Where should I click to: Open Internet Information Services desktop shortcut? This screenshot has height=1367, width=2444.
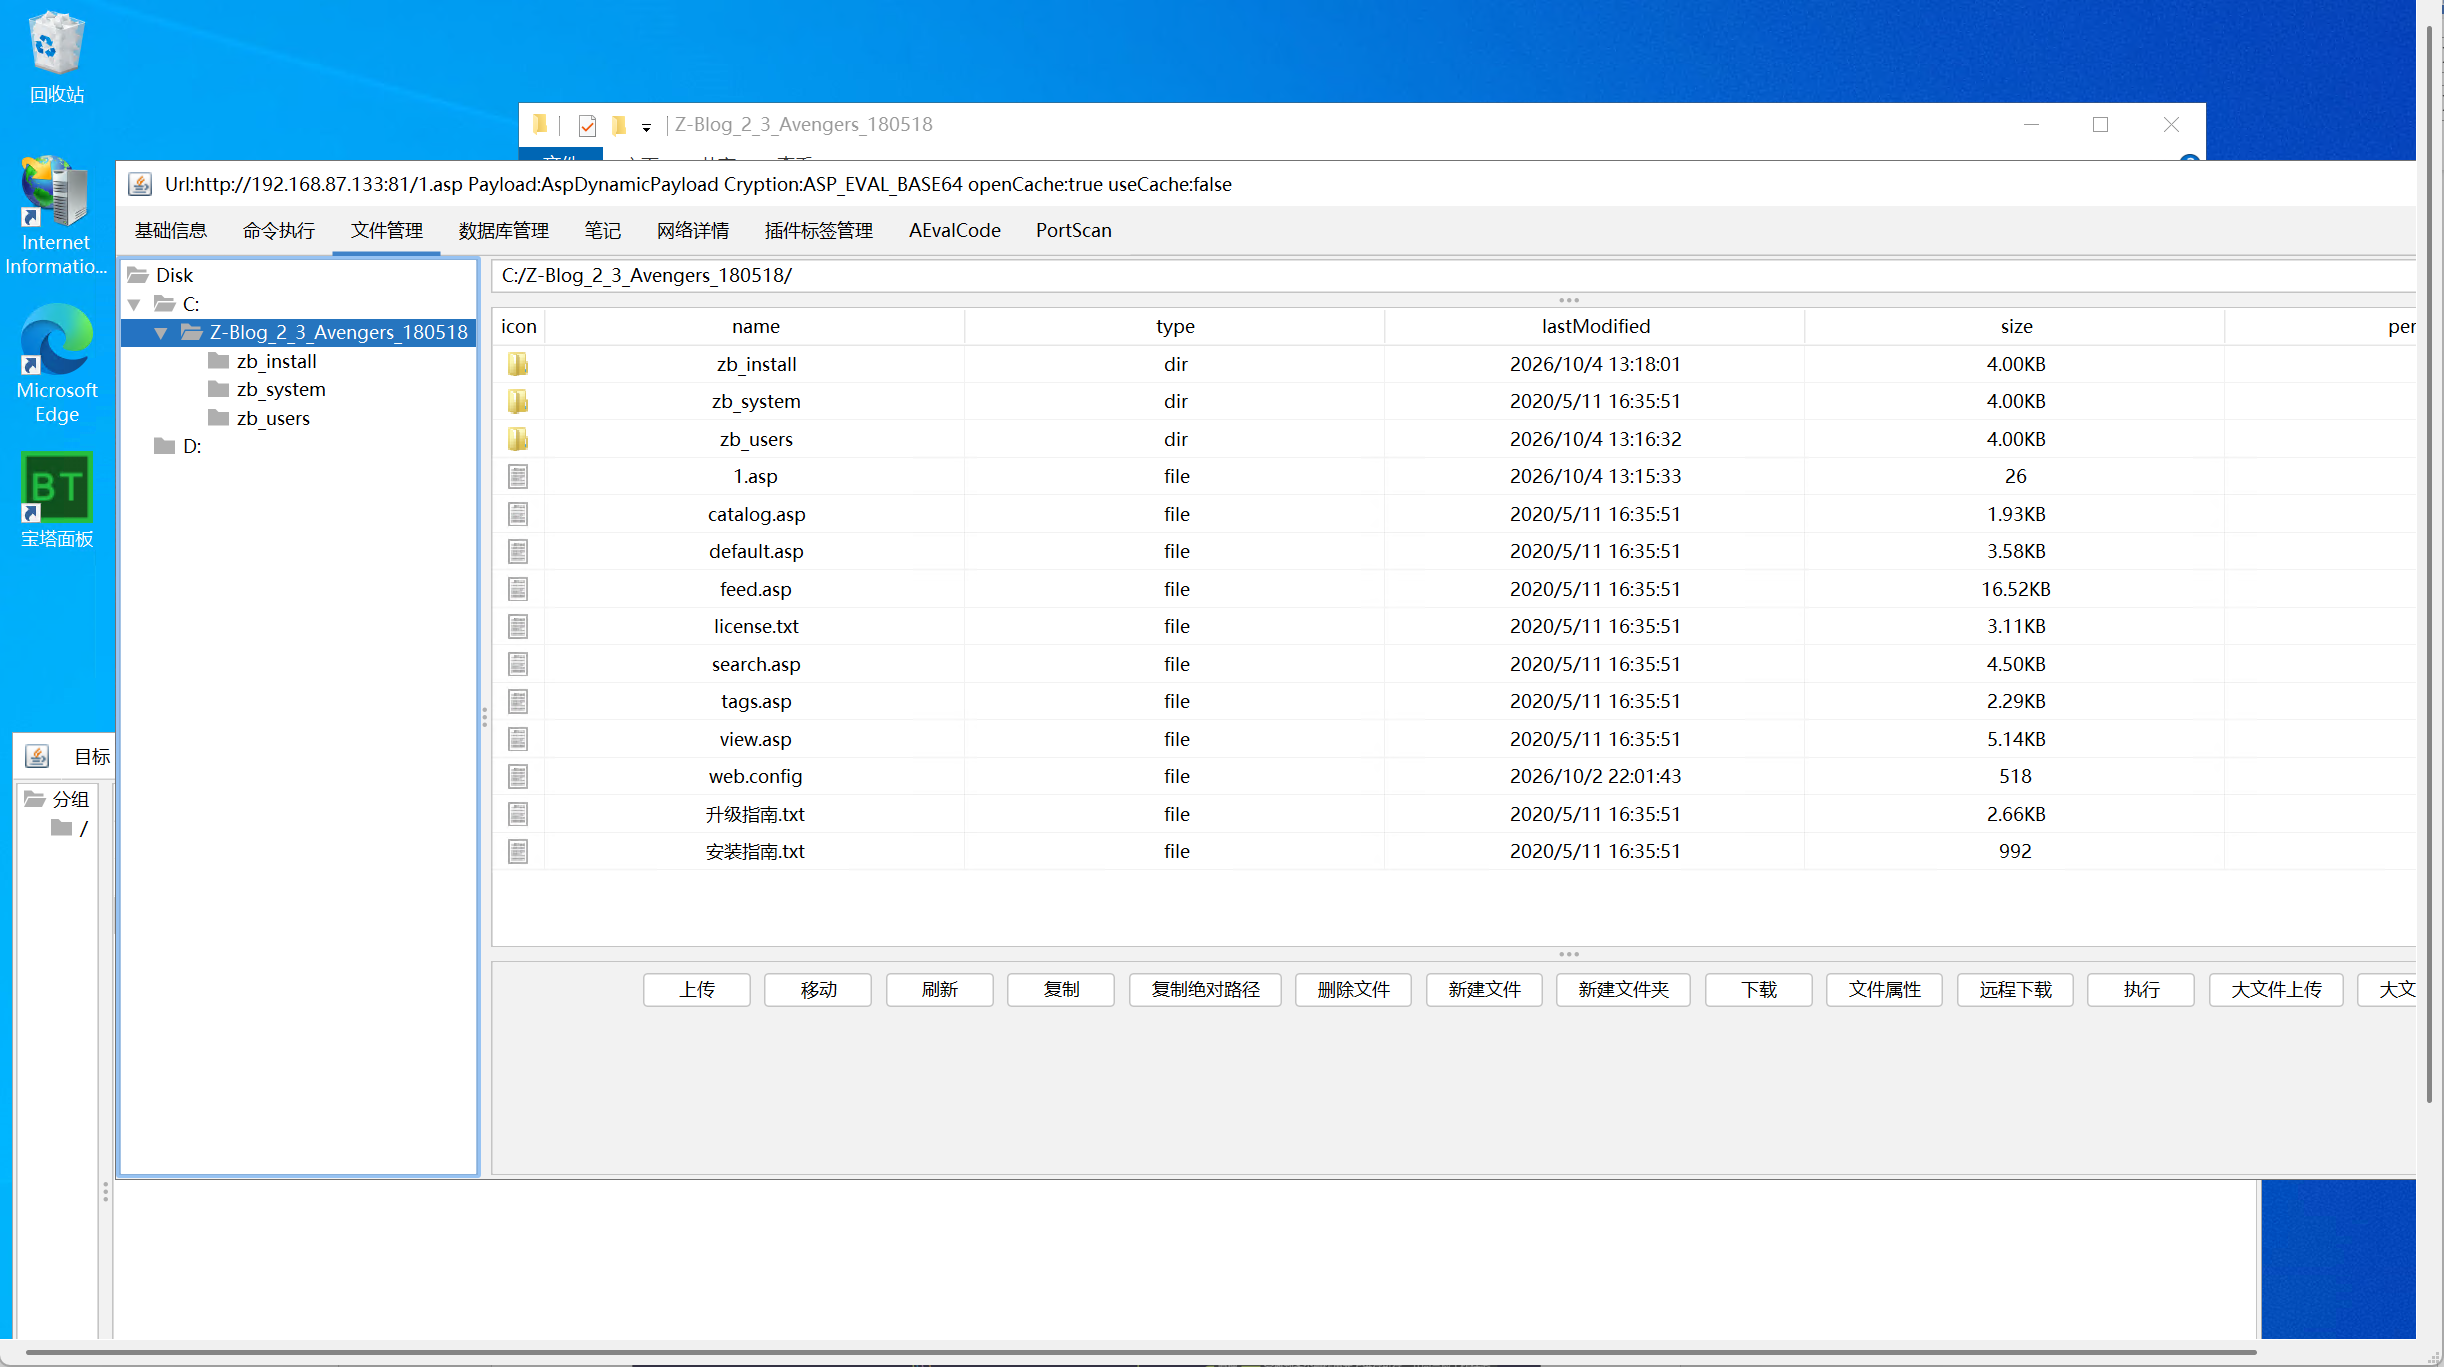pos(56,216)
